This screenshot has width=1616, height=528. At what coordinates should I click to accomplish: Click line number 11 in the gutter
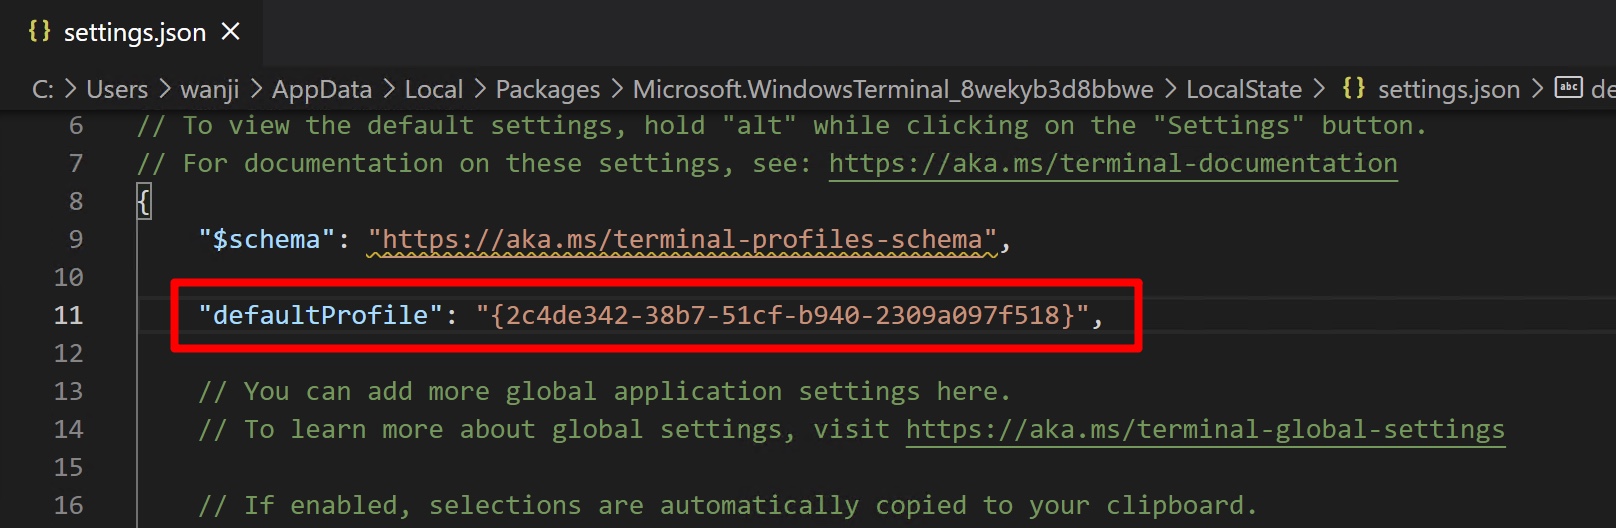coord(68,315)
